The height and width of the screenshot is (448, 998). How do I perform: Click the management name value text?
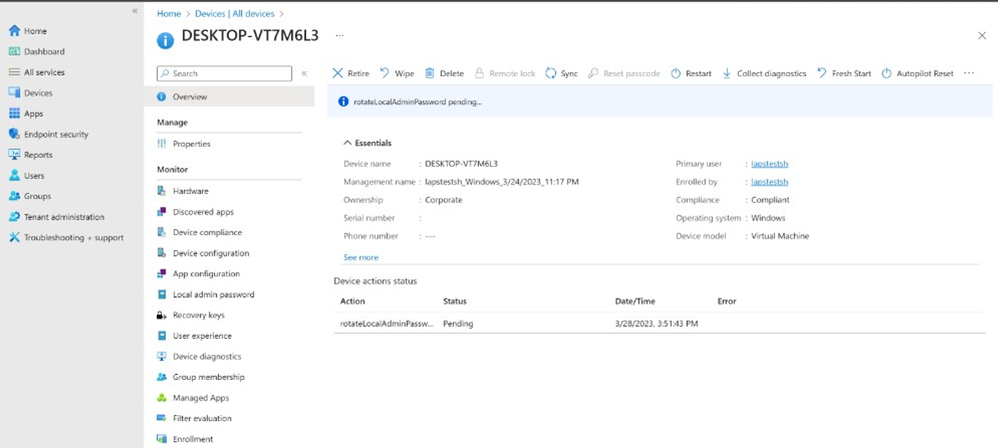pos(502,182)
